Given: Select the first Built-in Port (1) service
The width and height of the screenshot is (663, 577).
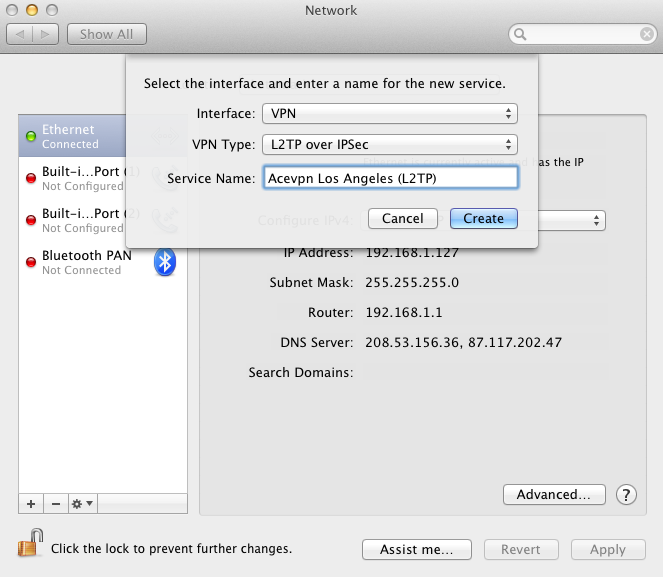Looking at the screenshot, I should point(72,178).
